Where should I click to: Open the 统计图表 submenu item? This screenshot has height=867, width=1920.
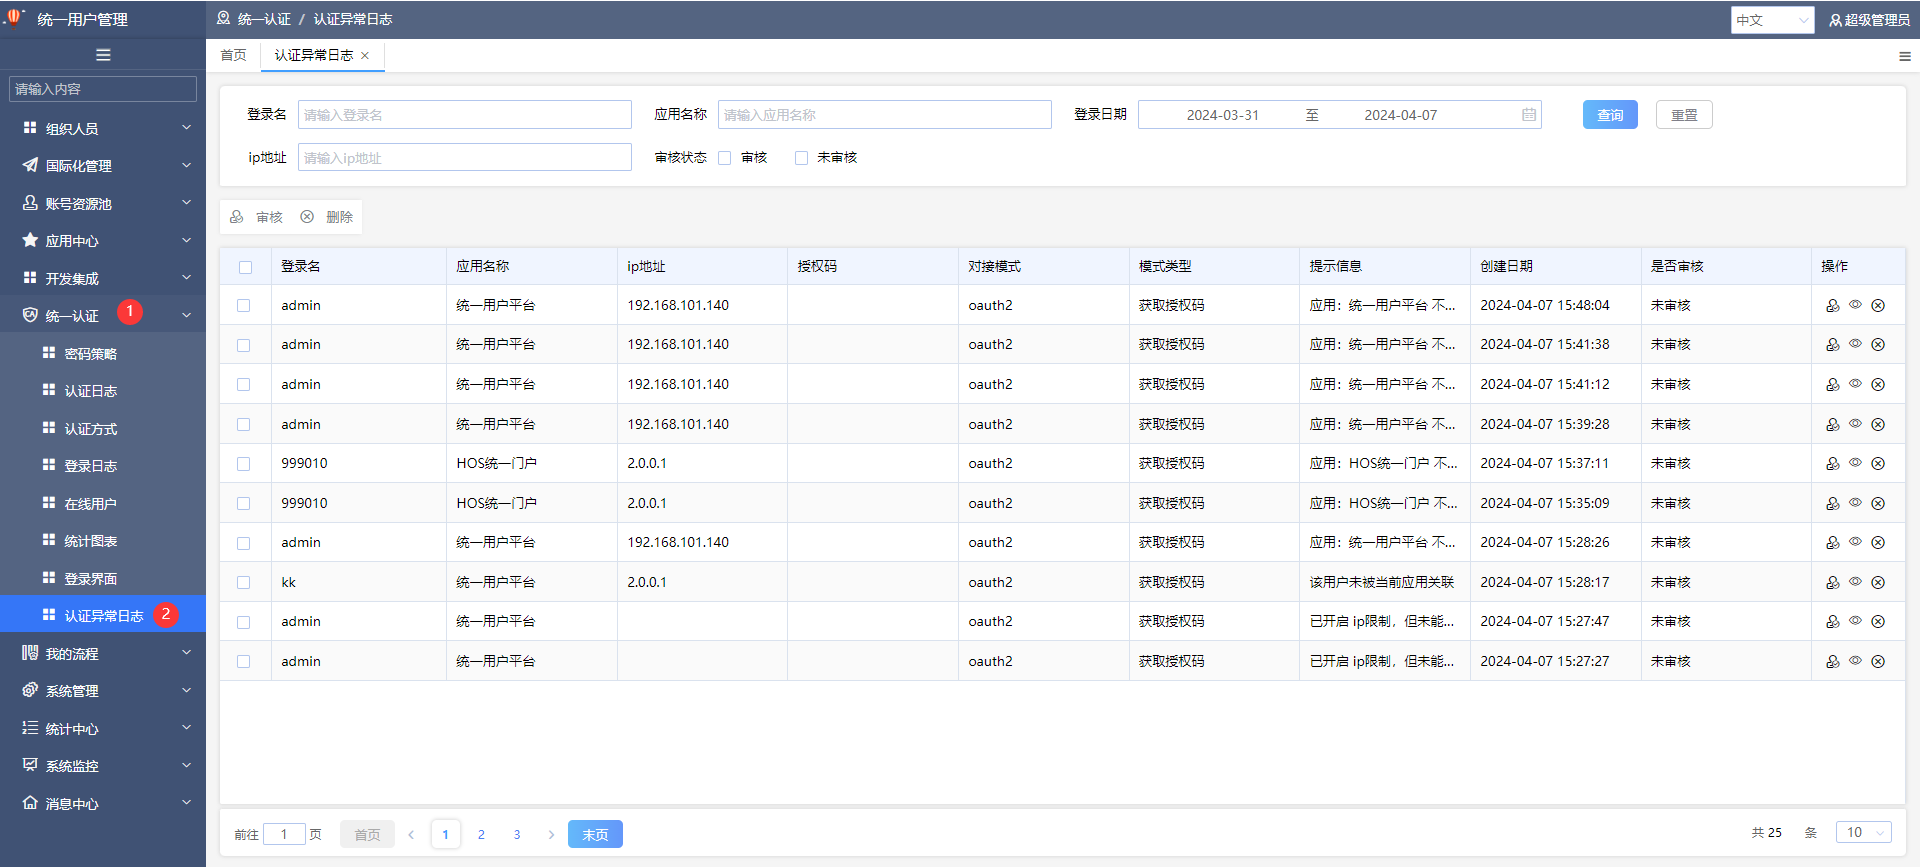103,540
